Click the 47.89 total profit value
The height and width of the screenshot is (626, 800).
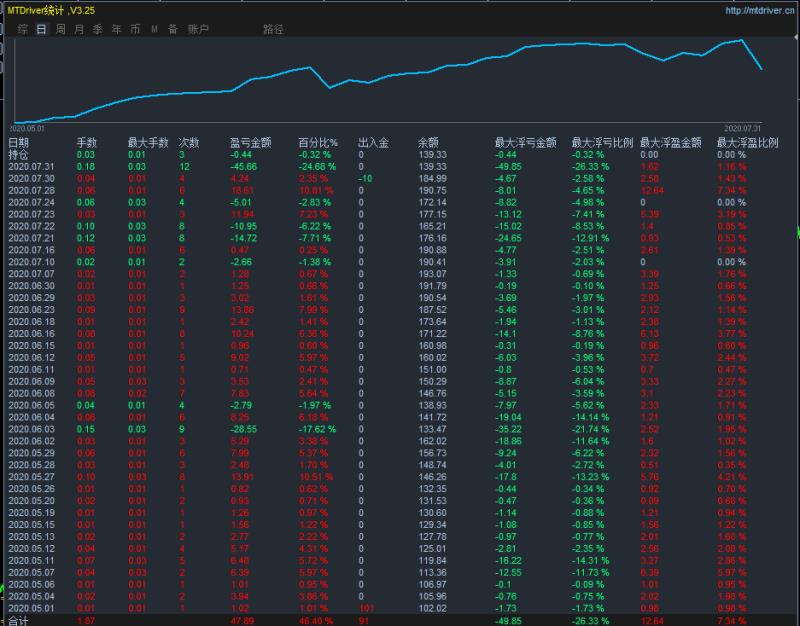pos(242,621)
